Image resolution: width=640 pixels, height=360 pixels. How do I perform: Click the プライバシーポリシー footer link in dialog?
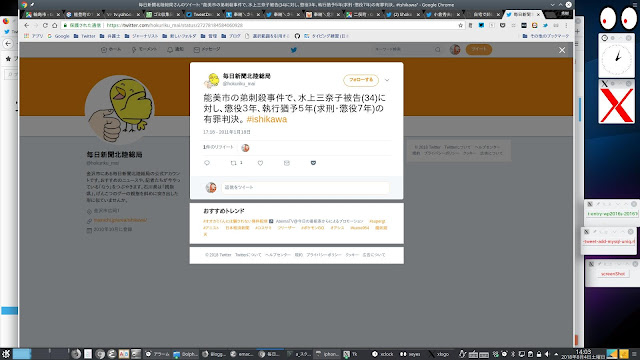324,255
